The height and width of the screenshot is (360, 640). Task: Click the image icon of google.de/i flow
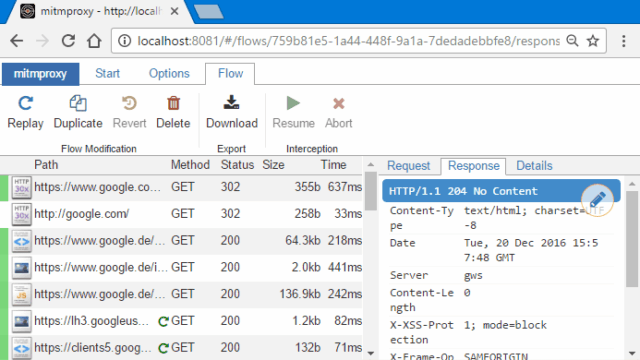coord(21,268)
